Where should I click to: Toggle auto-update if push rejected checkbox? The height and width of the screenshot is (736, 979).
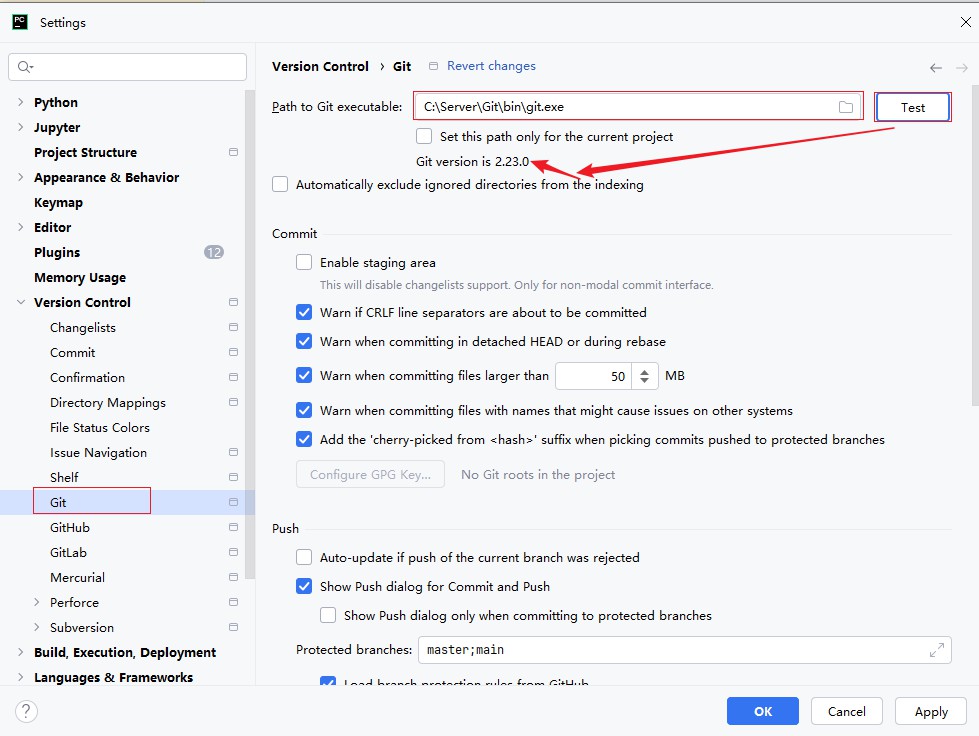(x=304, y=557)
